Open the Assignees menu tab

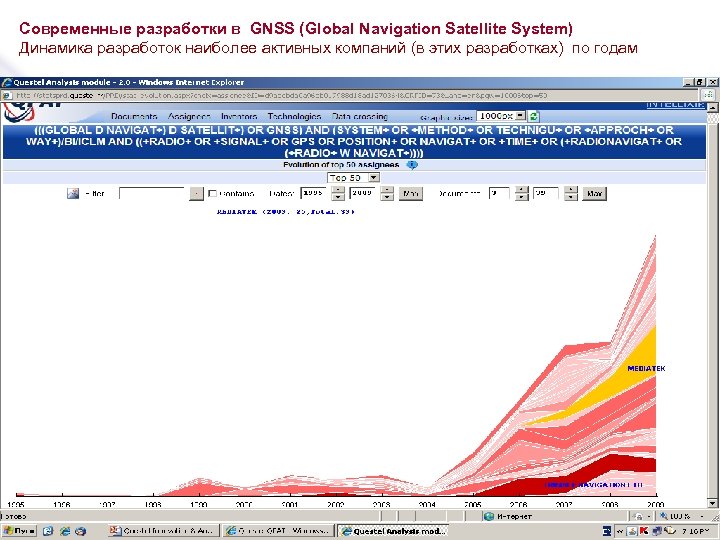(189, 116)
